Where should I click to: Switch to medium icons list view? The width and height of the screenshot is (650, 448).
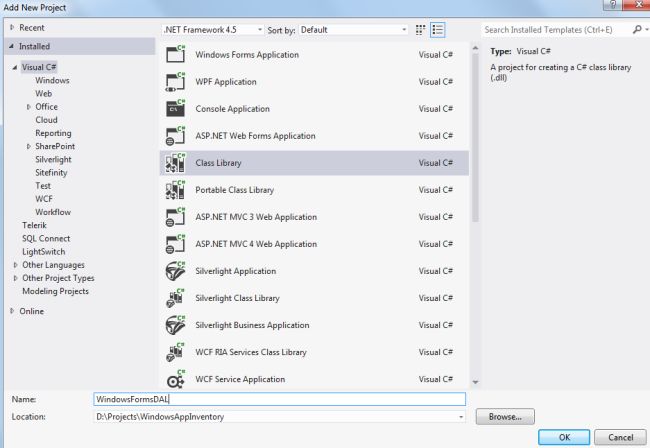tap(437, 30)
